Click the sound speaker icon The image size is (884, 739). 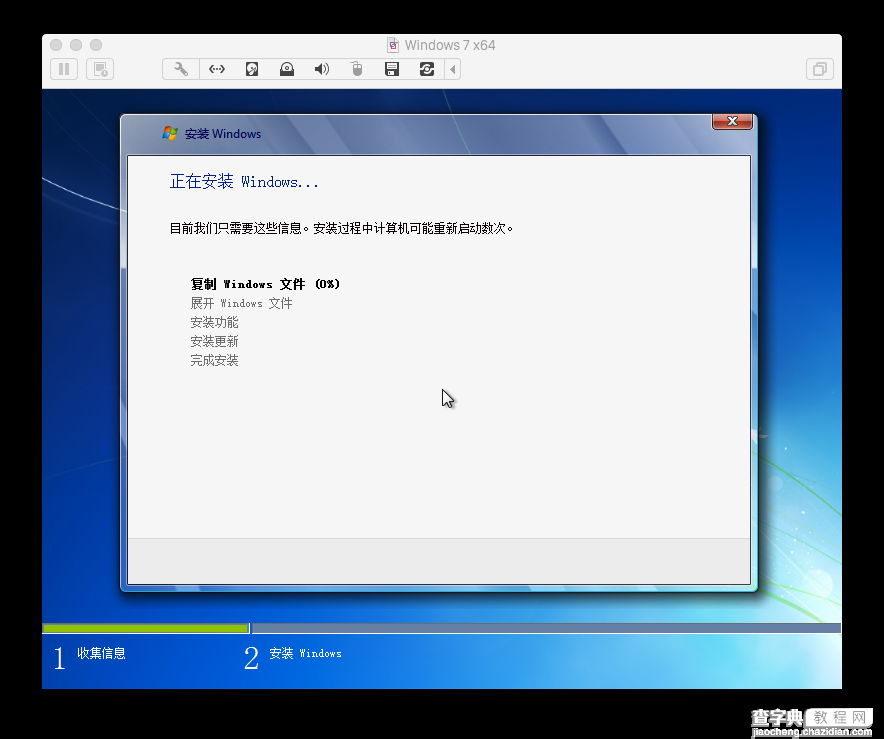pos(322,69)
